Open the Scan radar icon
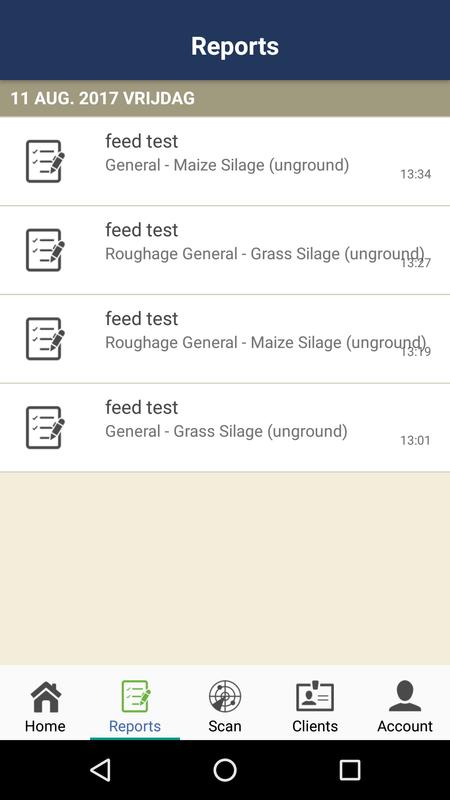This screenshot has width=450, height=800. (224, 696)
